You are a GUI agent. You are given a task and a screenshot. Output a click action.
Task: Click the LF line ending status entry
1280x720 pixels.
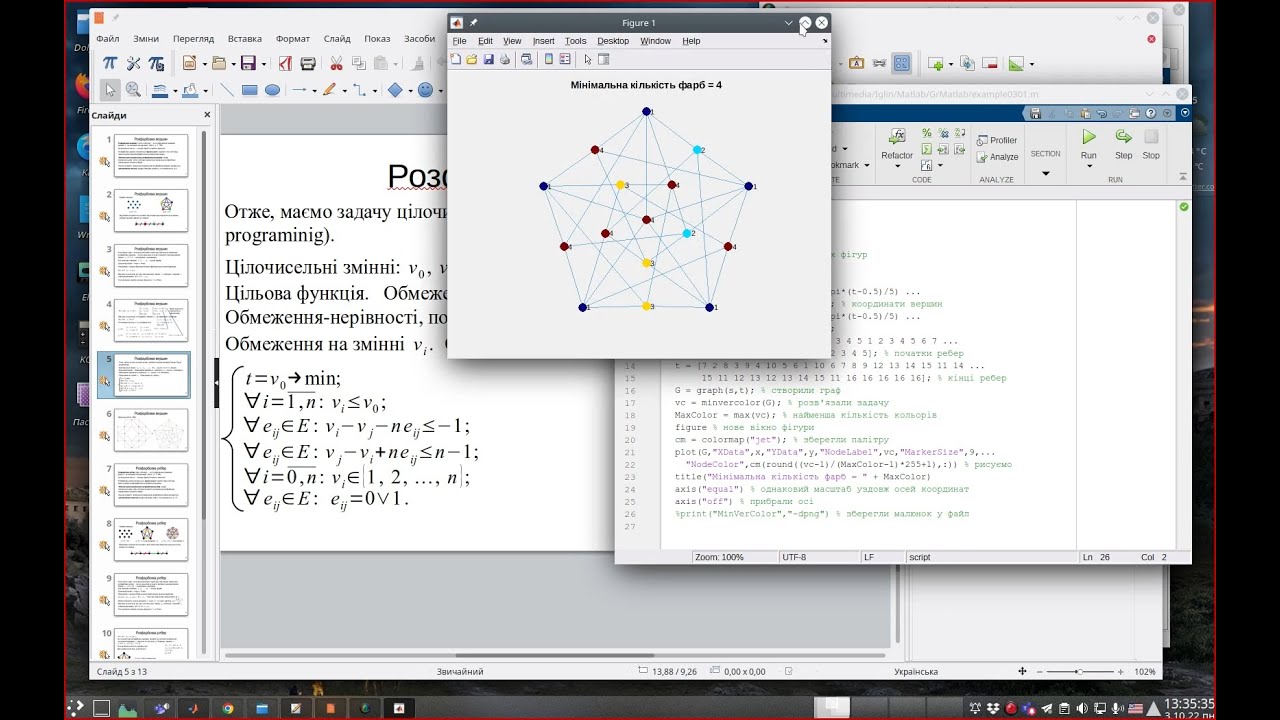[869, 557]
